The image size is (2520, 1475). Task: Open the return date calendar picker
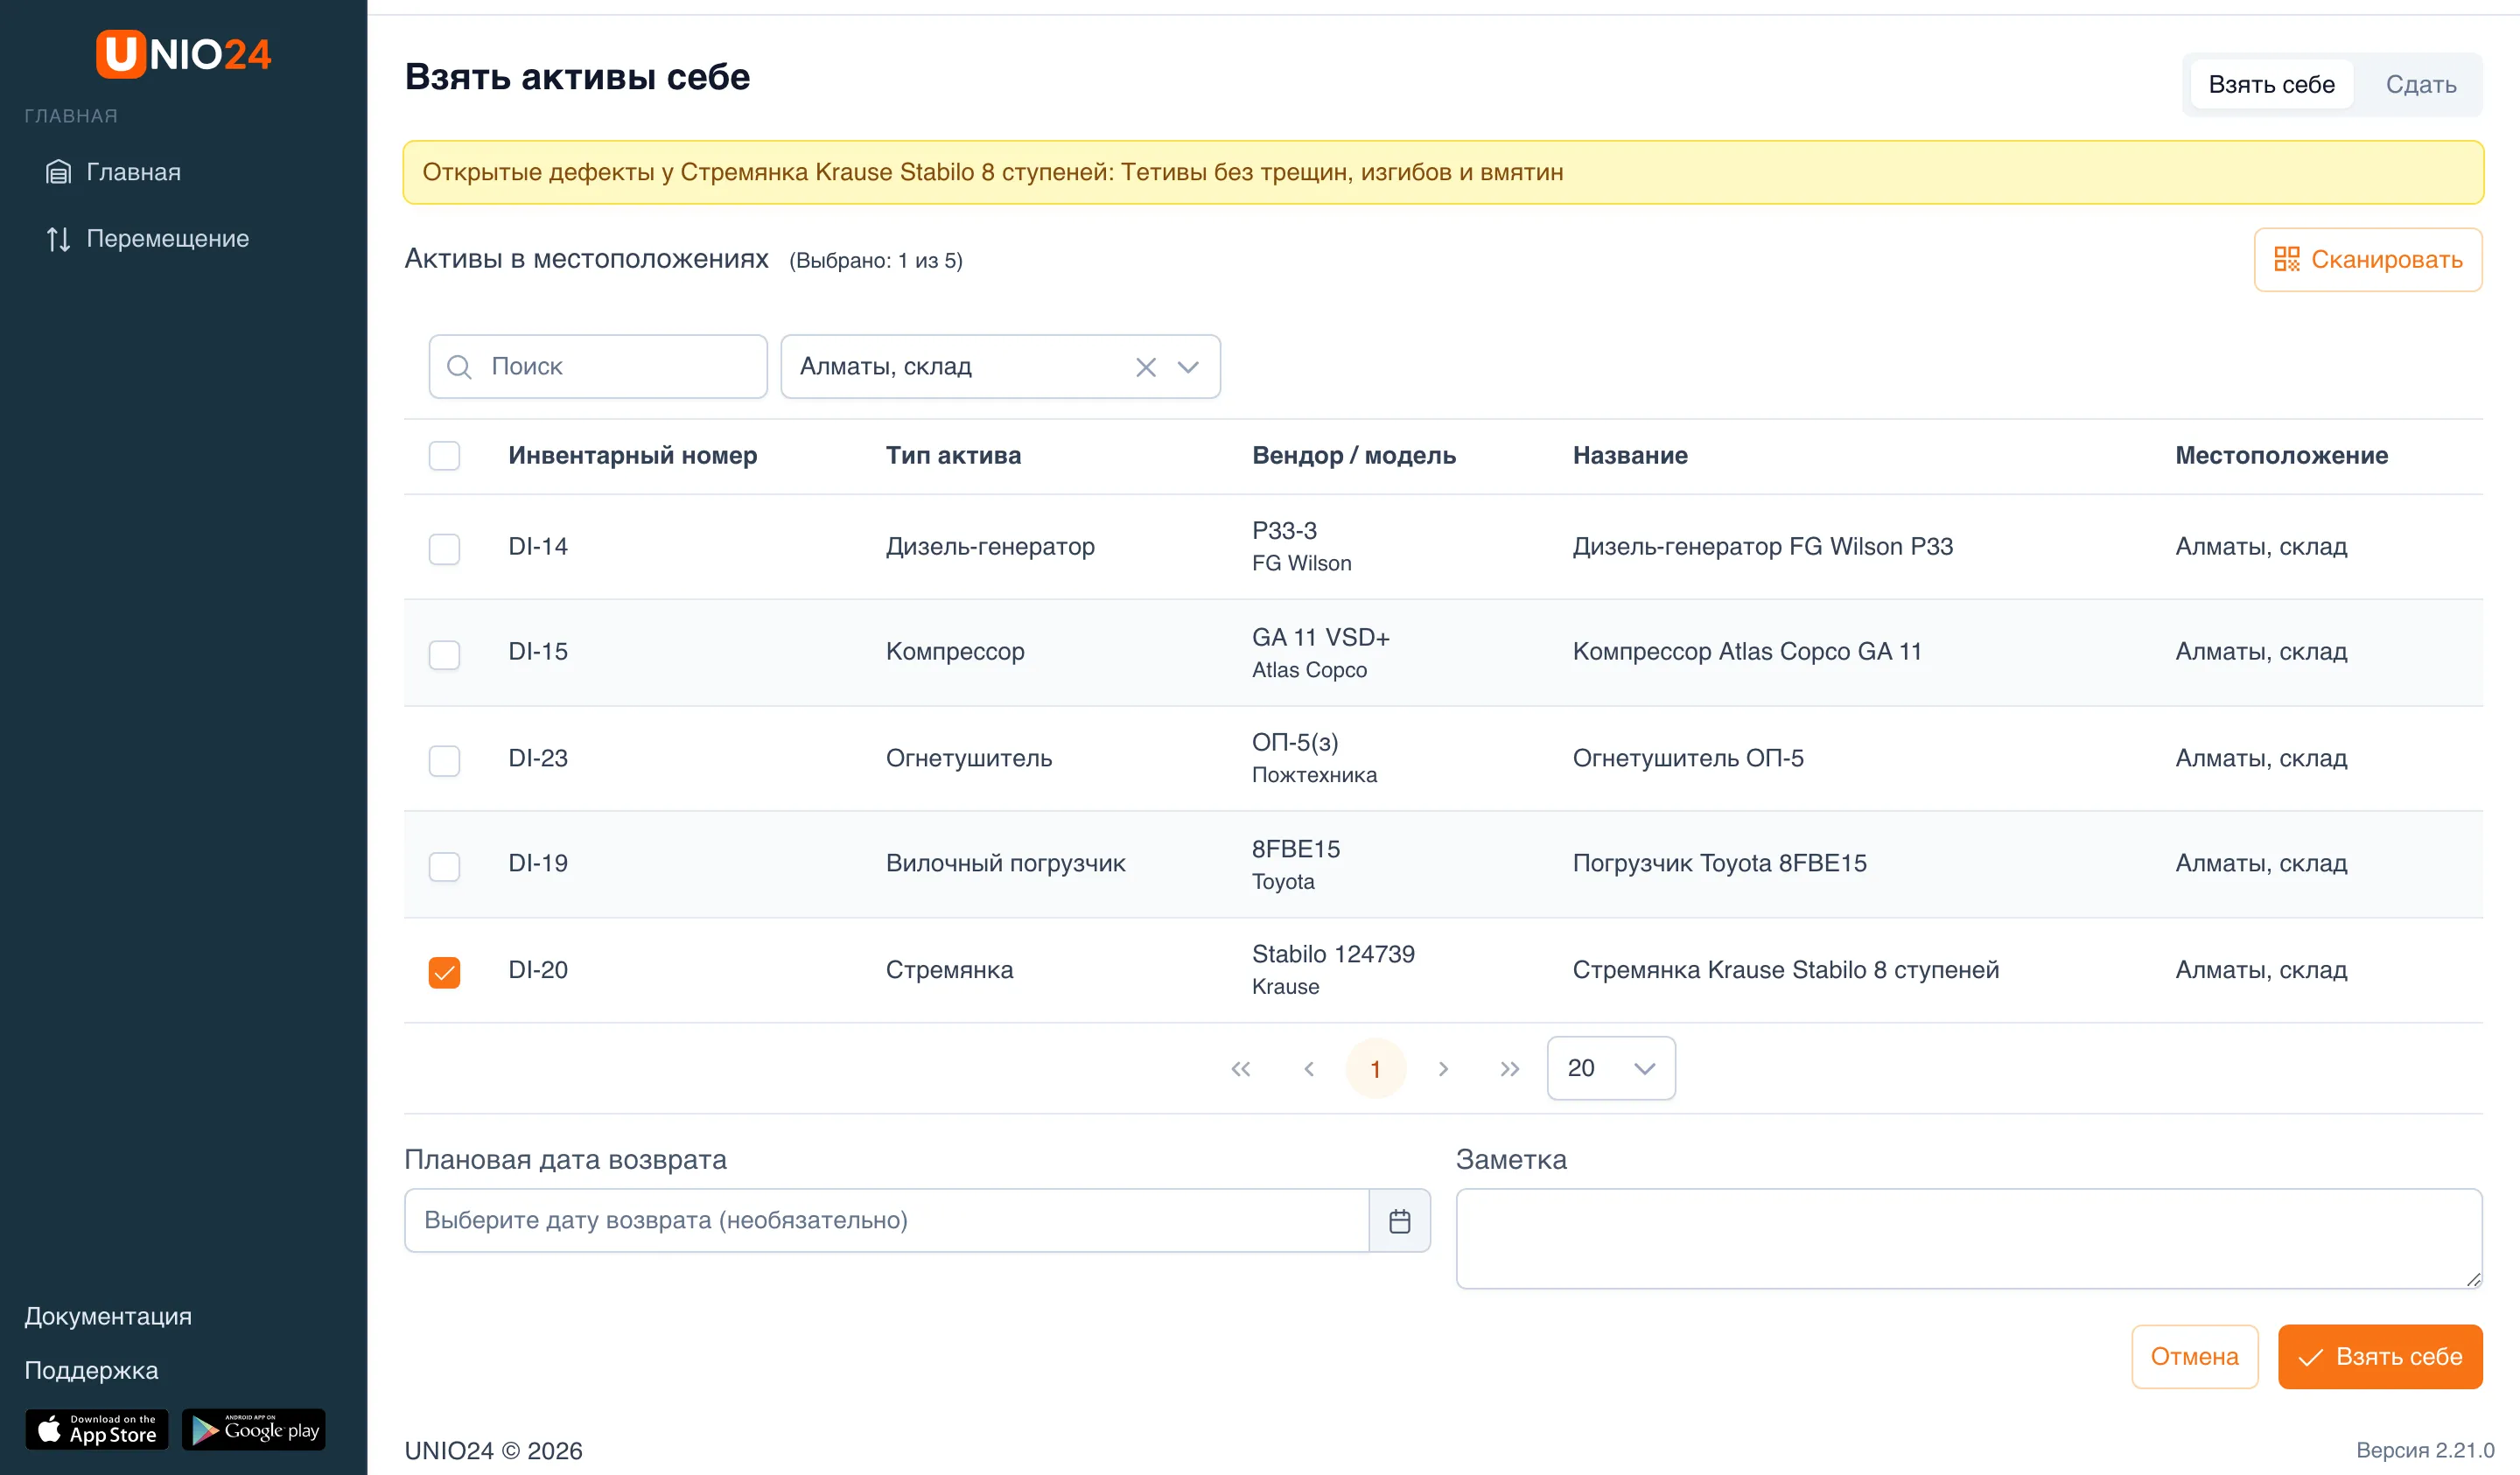click(1399, 1221)
